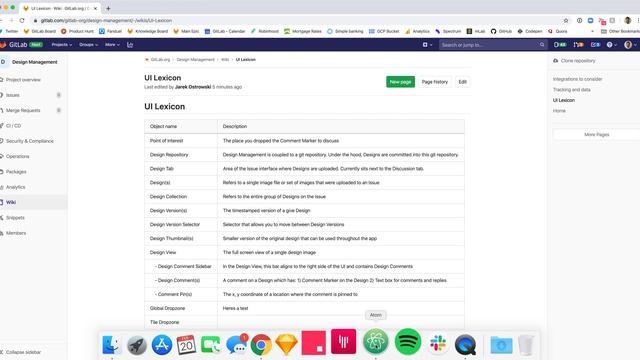Viewport: 640px width, 360px height.
Task: Open the to-do list counter icon
Action: click(x=596, y=44)
